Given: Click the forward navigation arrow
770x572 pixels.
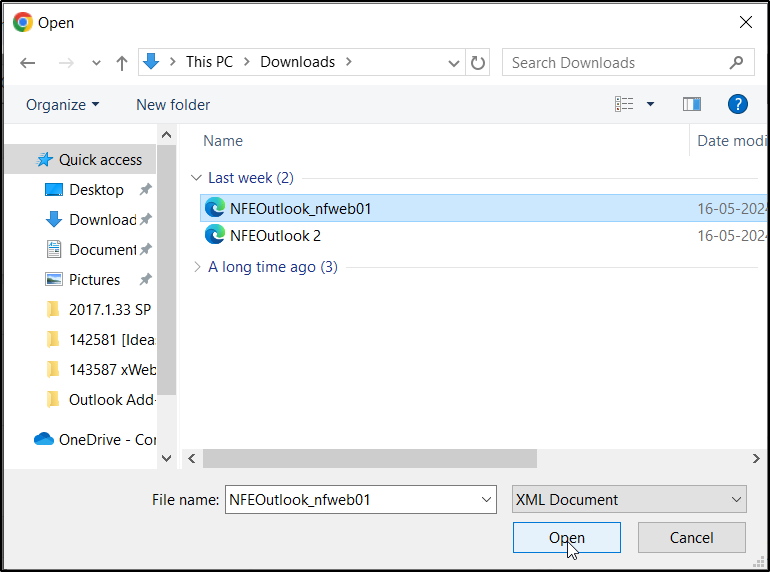Looking at the screenshot, I should pyautogui.click(x=66, y=63).
